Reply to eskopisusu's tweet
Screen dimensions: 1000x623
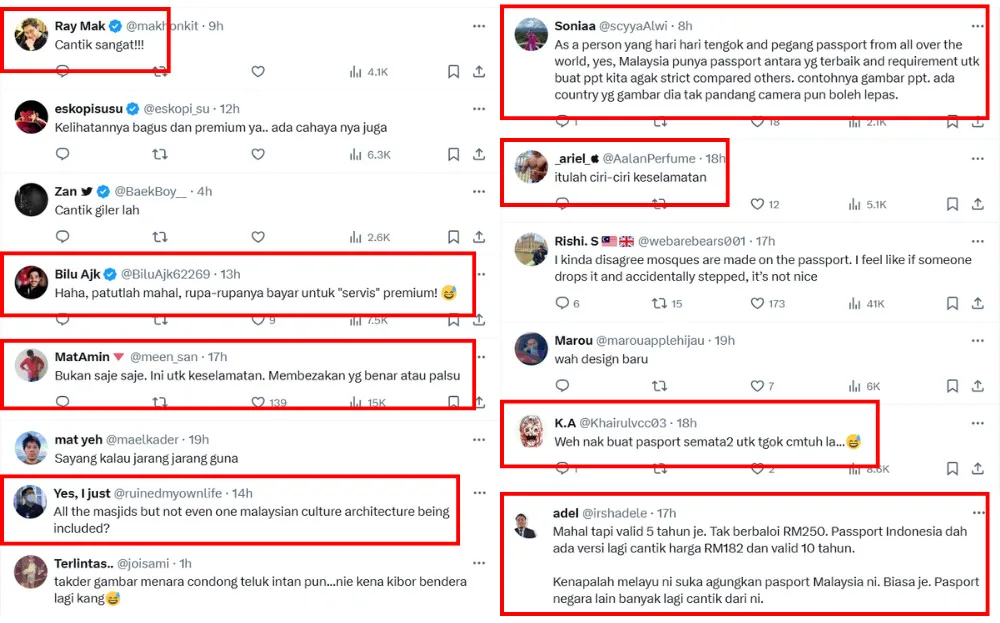tap(62, 155)
